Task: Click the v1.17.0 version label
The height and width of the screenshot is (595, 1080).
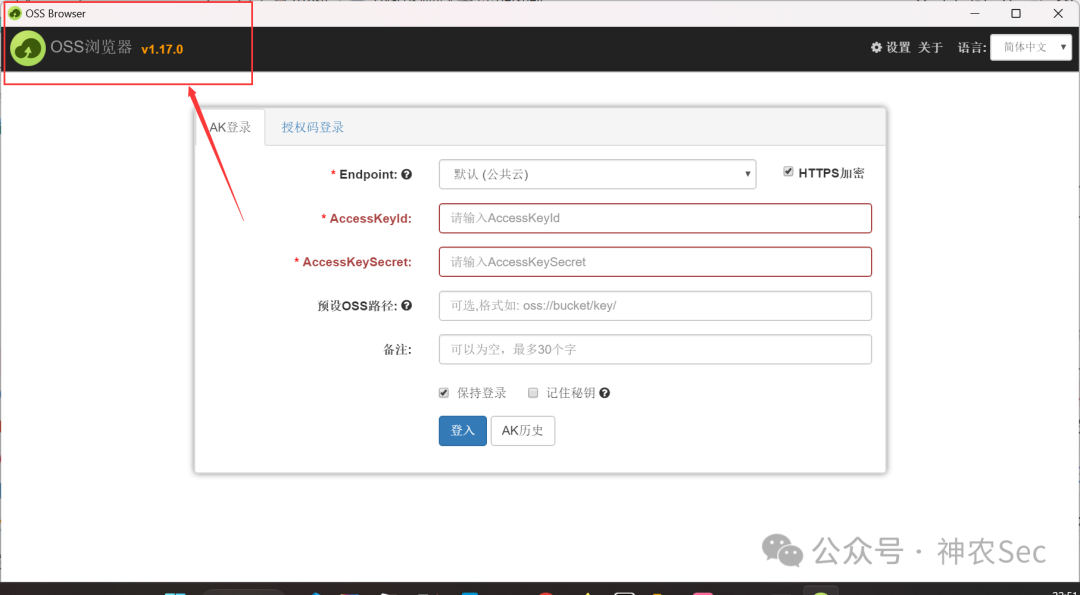Action: [162, 49]
